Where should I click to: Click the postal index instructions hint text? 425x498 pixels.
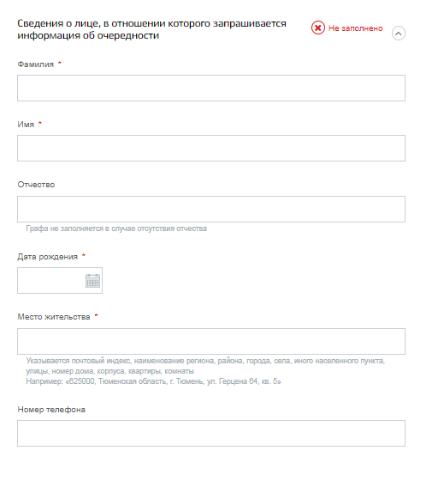pyautogui.click(x=205, y=366)
